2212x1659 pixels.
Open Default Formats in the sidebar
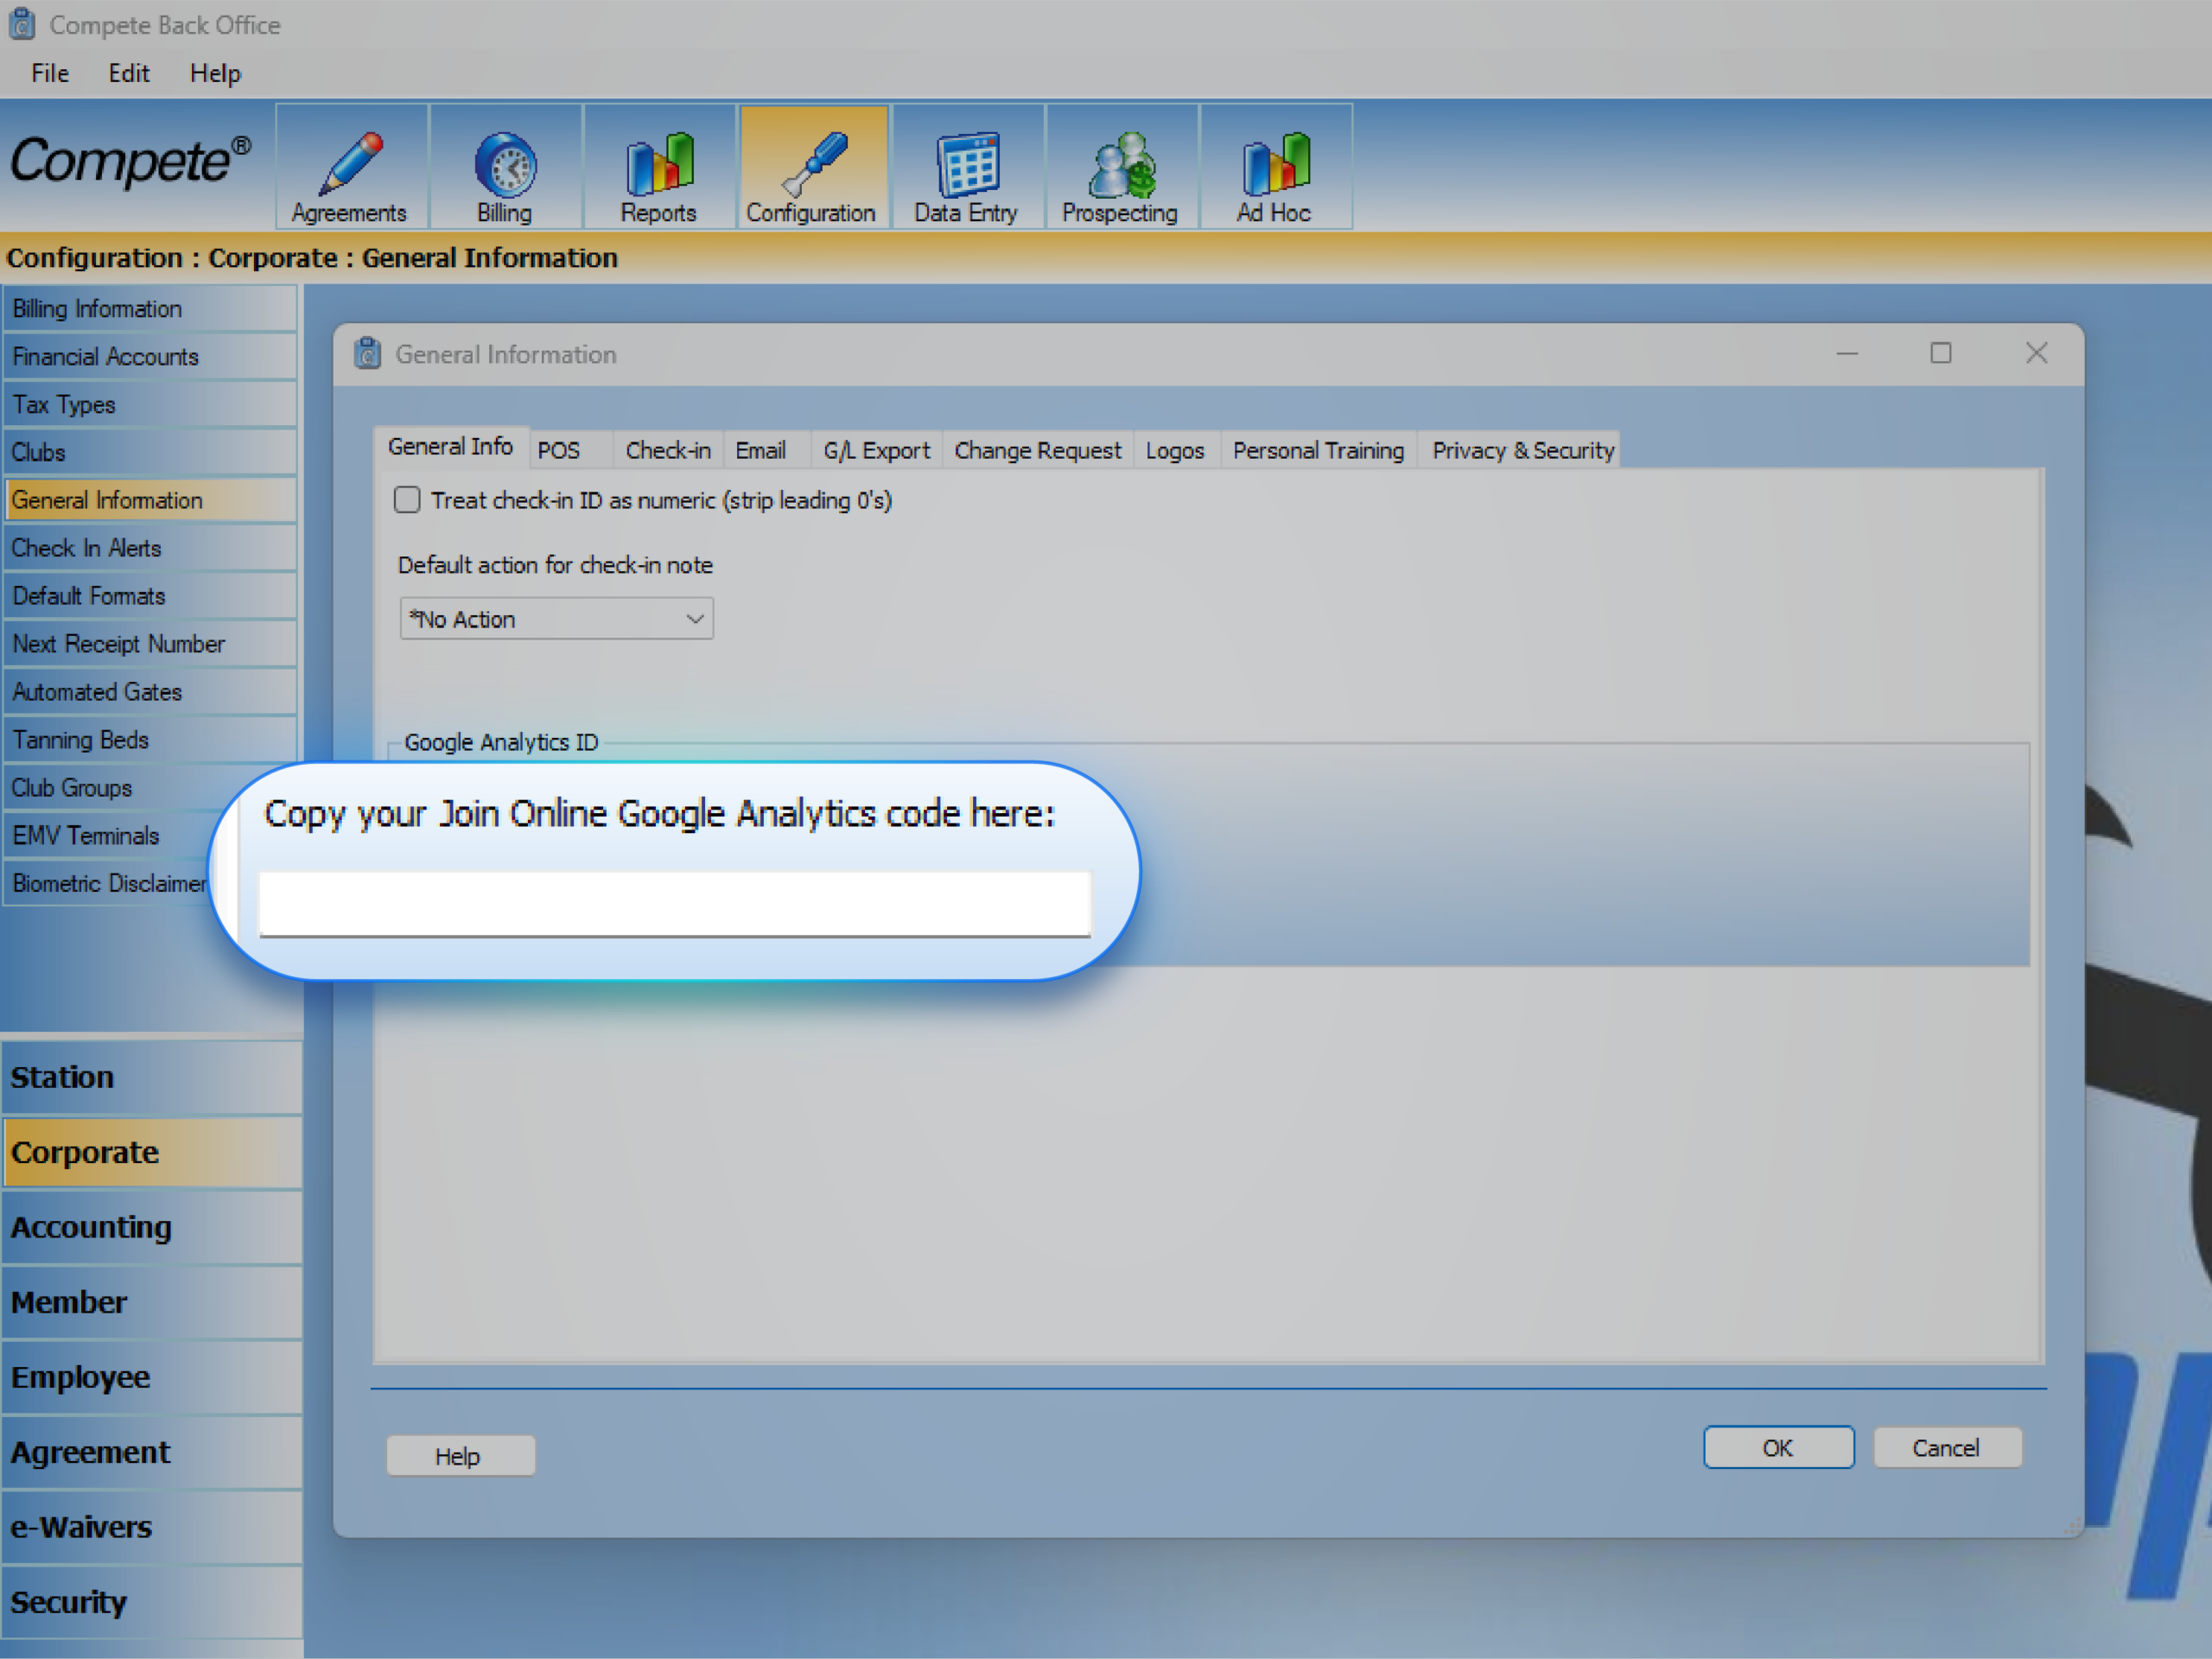tap(150, 596)
